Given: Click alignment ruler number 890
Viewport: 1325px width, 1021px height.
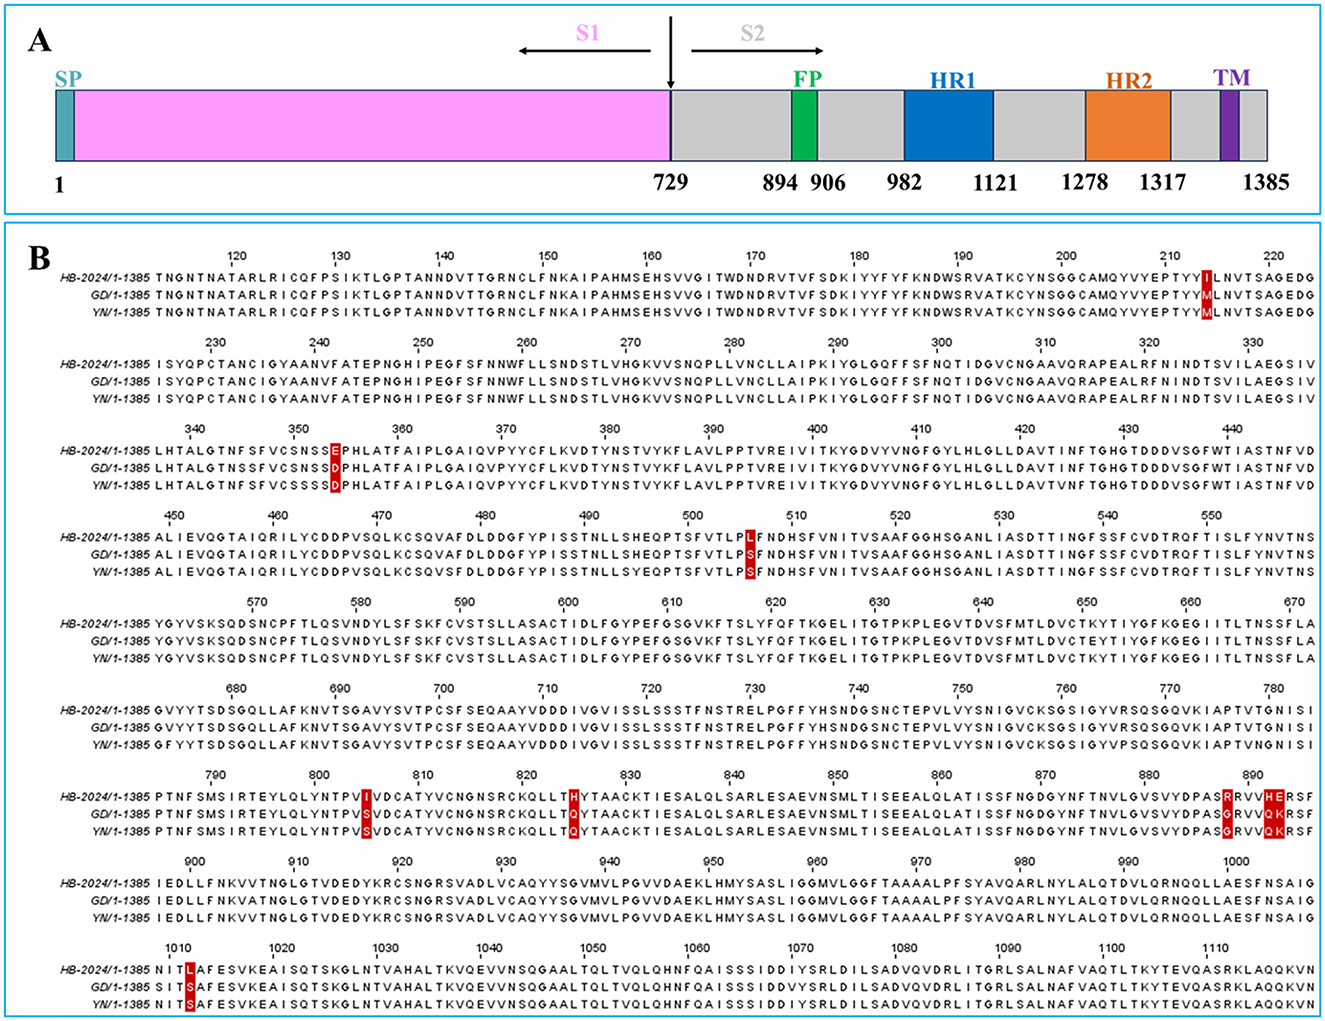Looking at the screenshot, I should (x=1253, y=775).
